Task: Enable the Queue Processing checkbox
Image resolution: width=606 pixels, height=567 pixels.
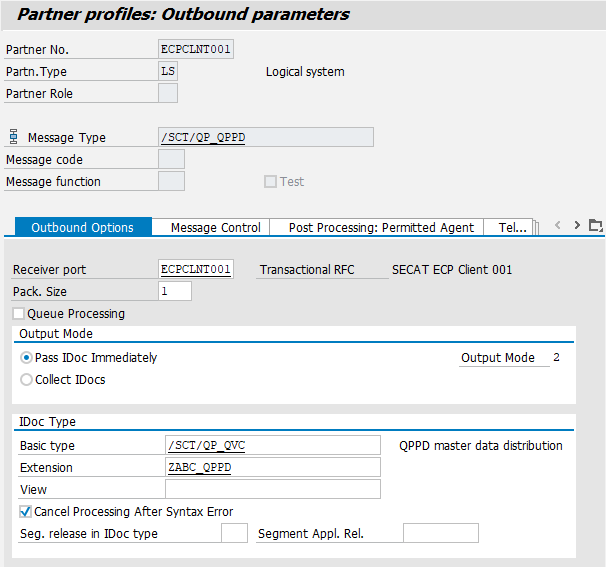Action: click(19, 314)
